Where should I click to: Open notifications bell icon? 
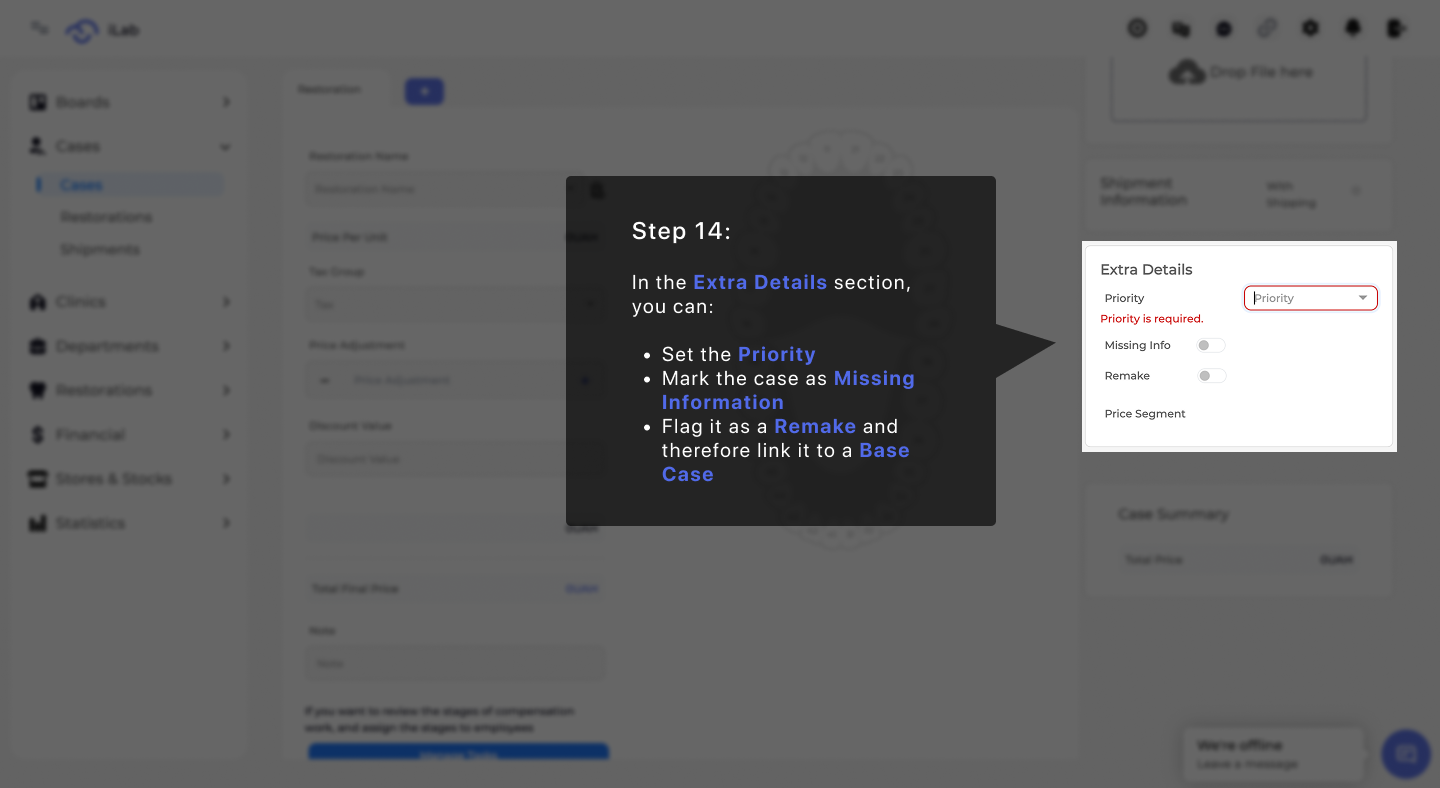pyautogui.click(x=1353, y=29)
